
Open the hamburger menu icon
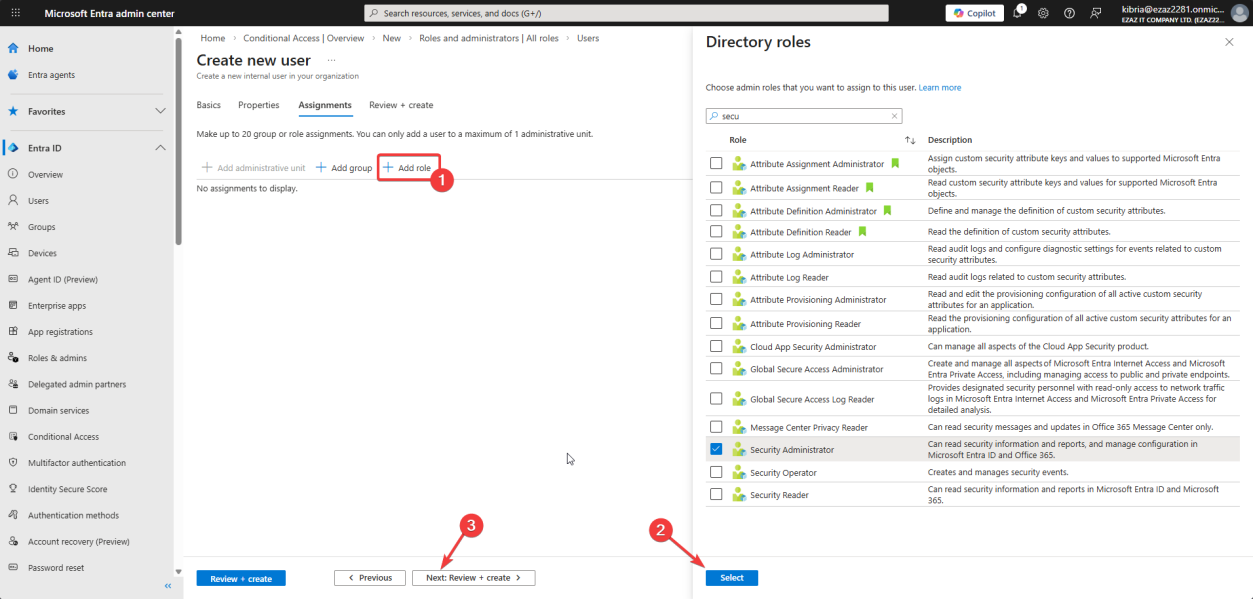coord(15,13)
